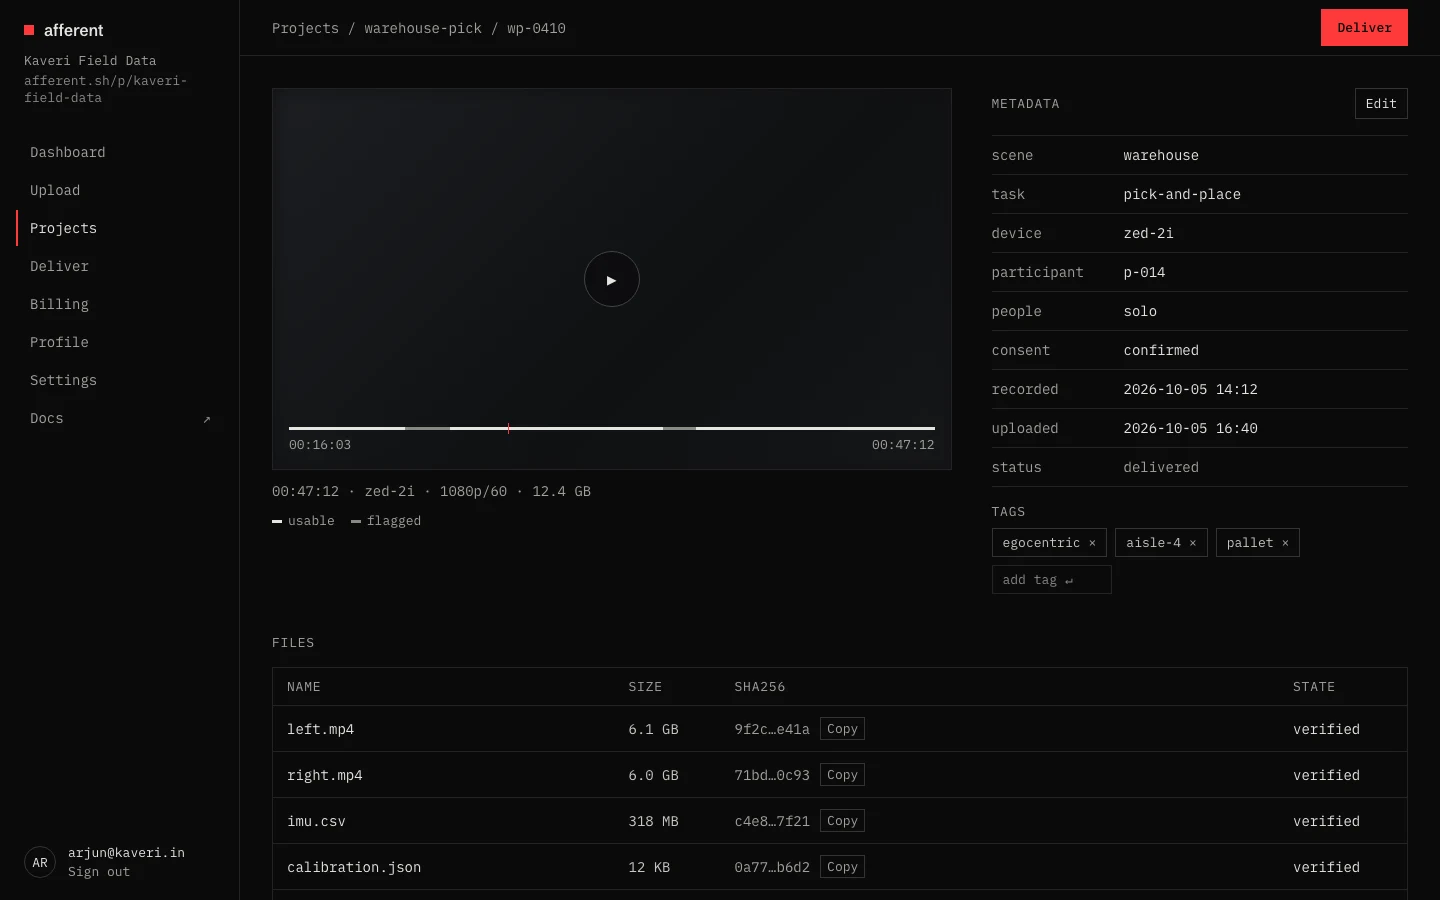The width and height of the screenshot is (1440, 900).
Task: Go to Upload section
Action: [119, 190]
